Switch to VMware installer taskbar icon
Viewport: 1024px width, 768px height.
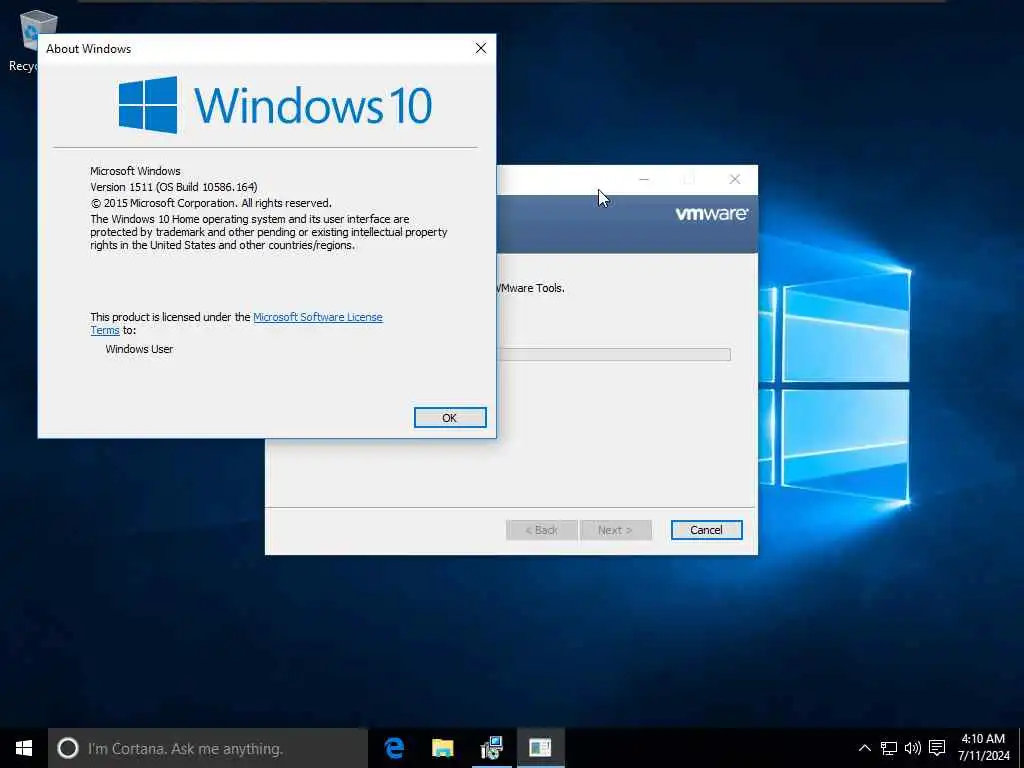coord(492,748)
